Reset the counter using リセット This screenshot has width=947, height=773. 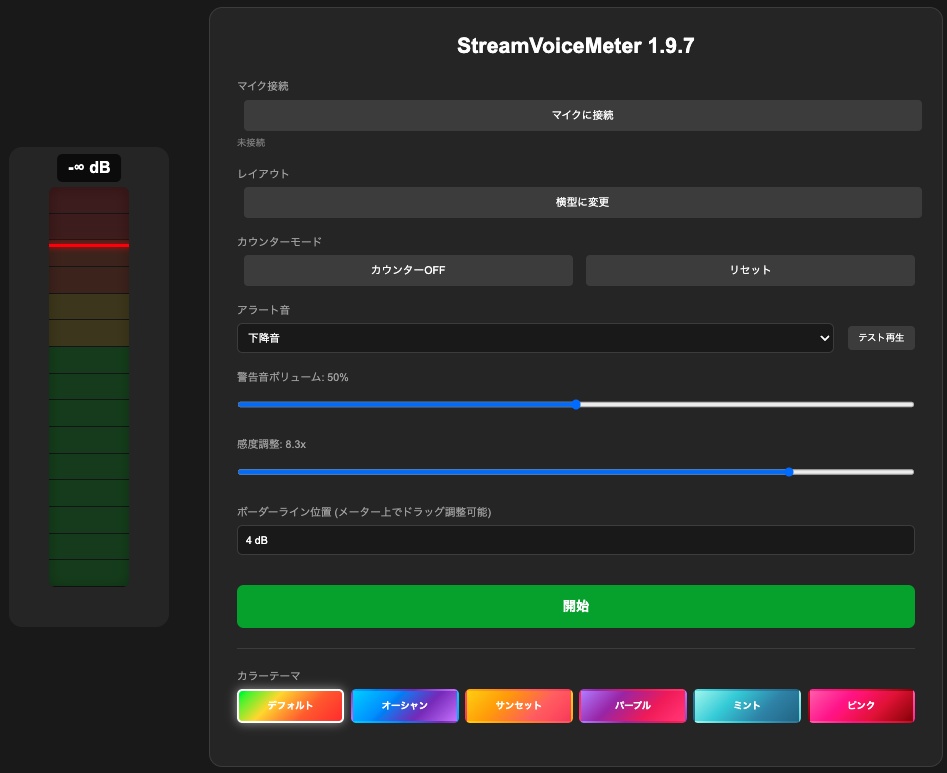tap(750, 270)
